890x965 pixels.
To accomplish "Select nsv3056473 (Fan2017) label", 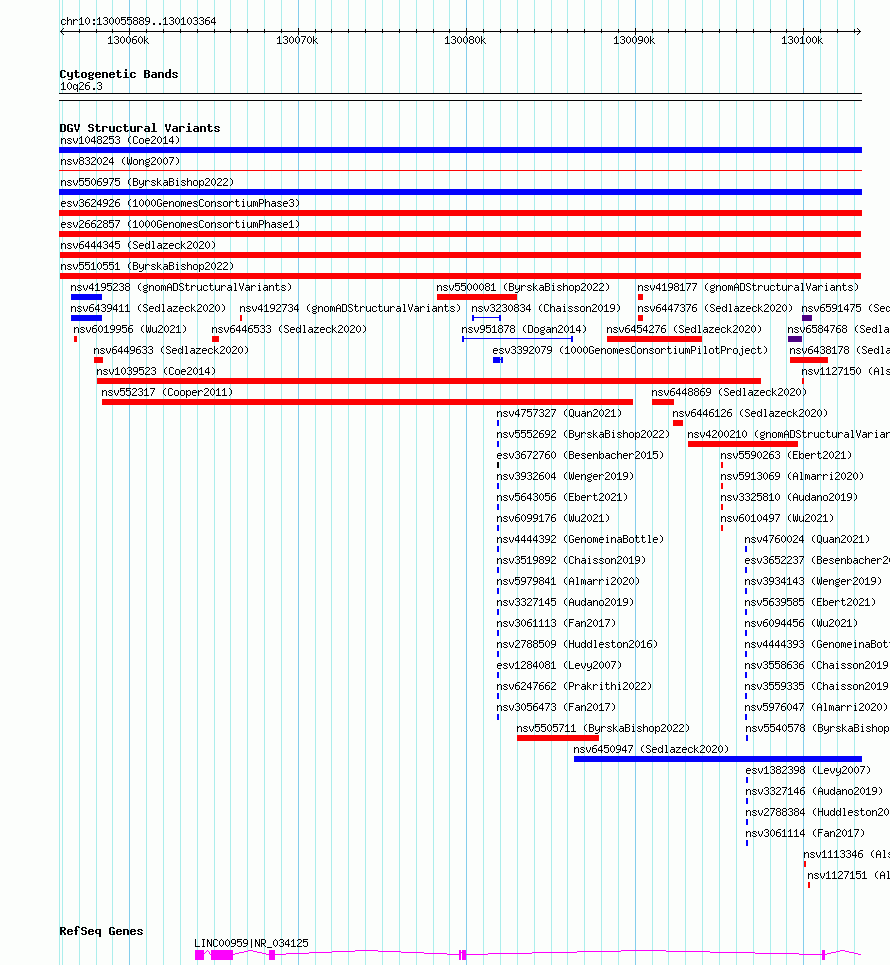I will (x=556, y=707).
